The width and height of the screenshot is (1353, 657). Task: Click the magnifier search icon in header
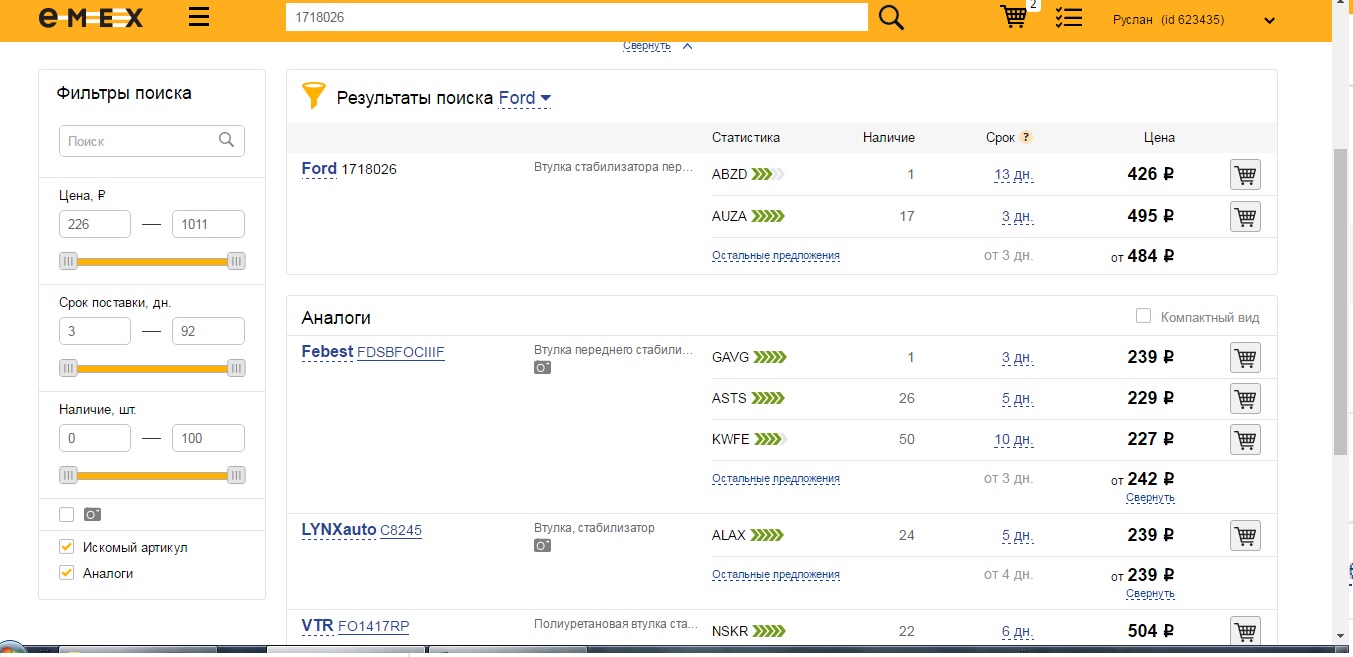(x=891, y=18)
